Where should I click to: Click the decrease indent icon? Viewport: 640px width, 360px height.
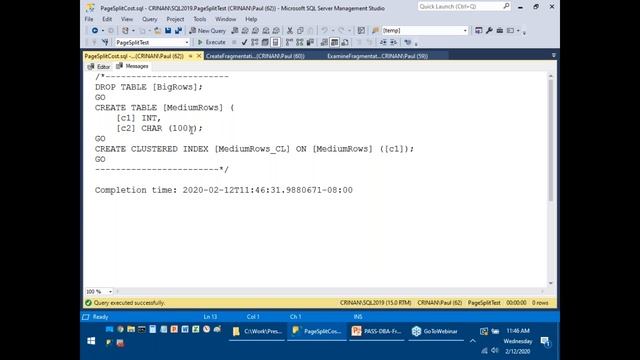coord(383,42)
